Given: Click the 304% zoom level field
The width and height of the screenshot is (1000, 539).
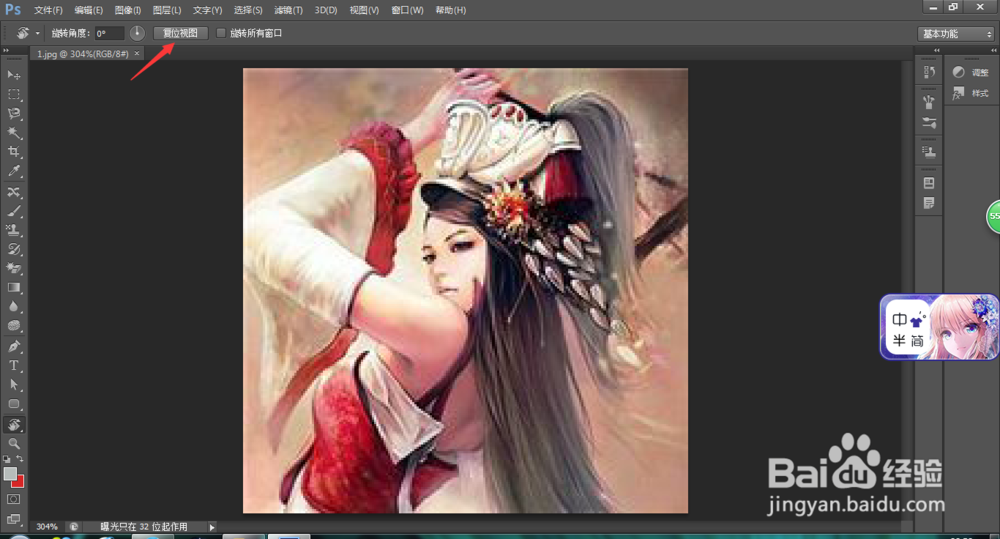Looking at the screenshot, I should point(47,527).
